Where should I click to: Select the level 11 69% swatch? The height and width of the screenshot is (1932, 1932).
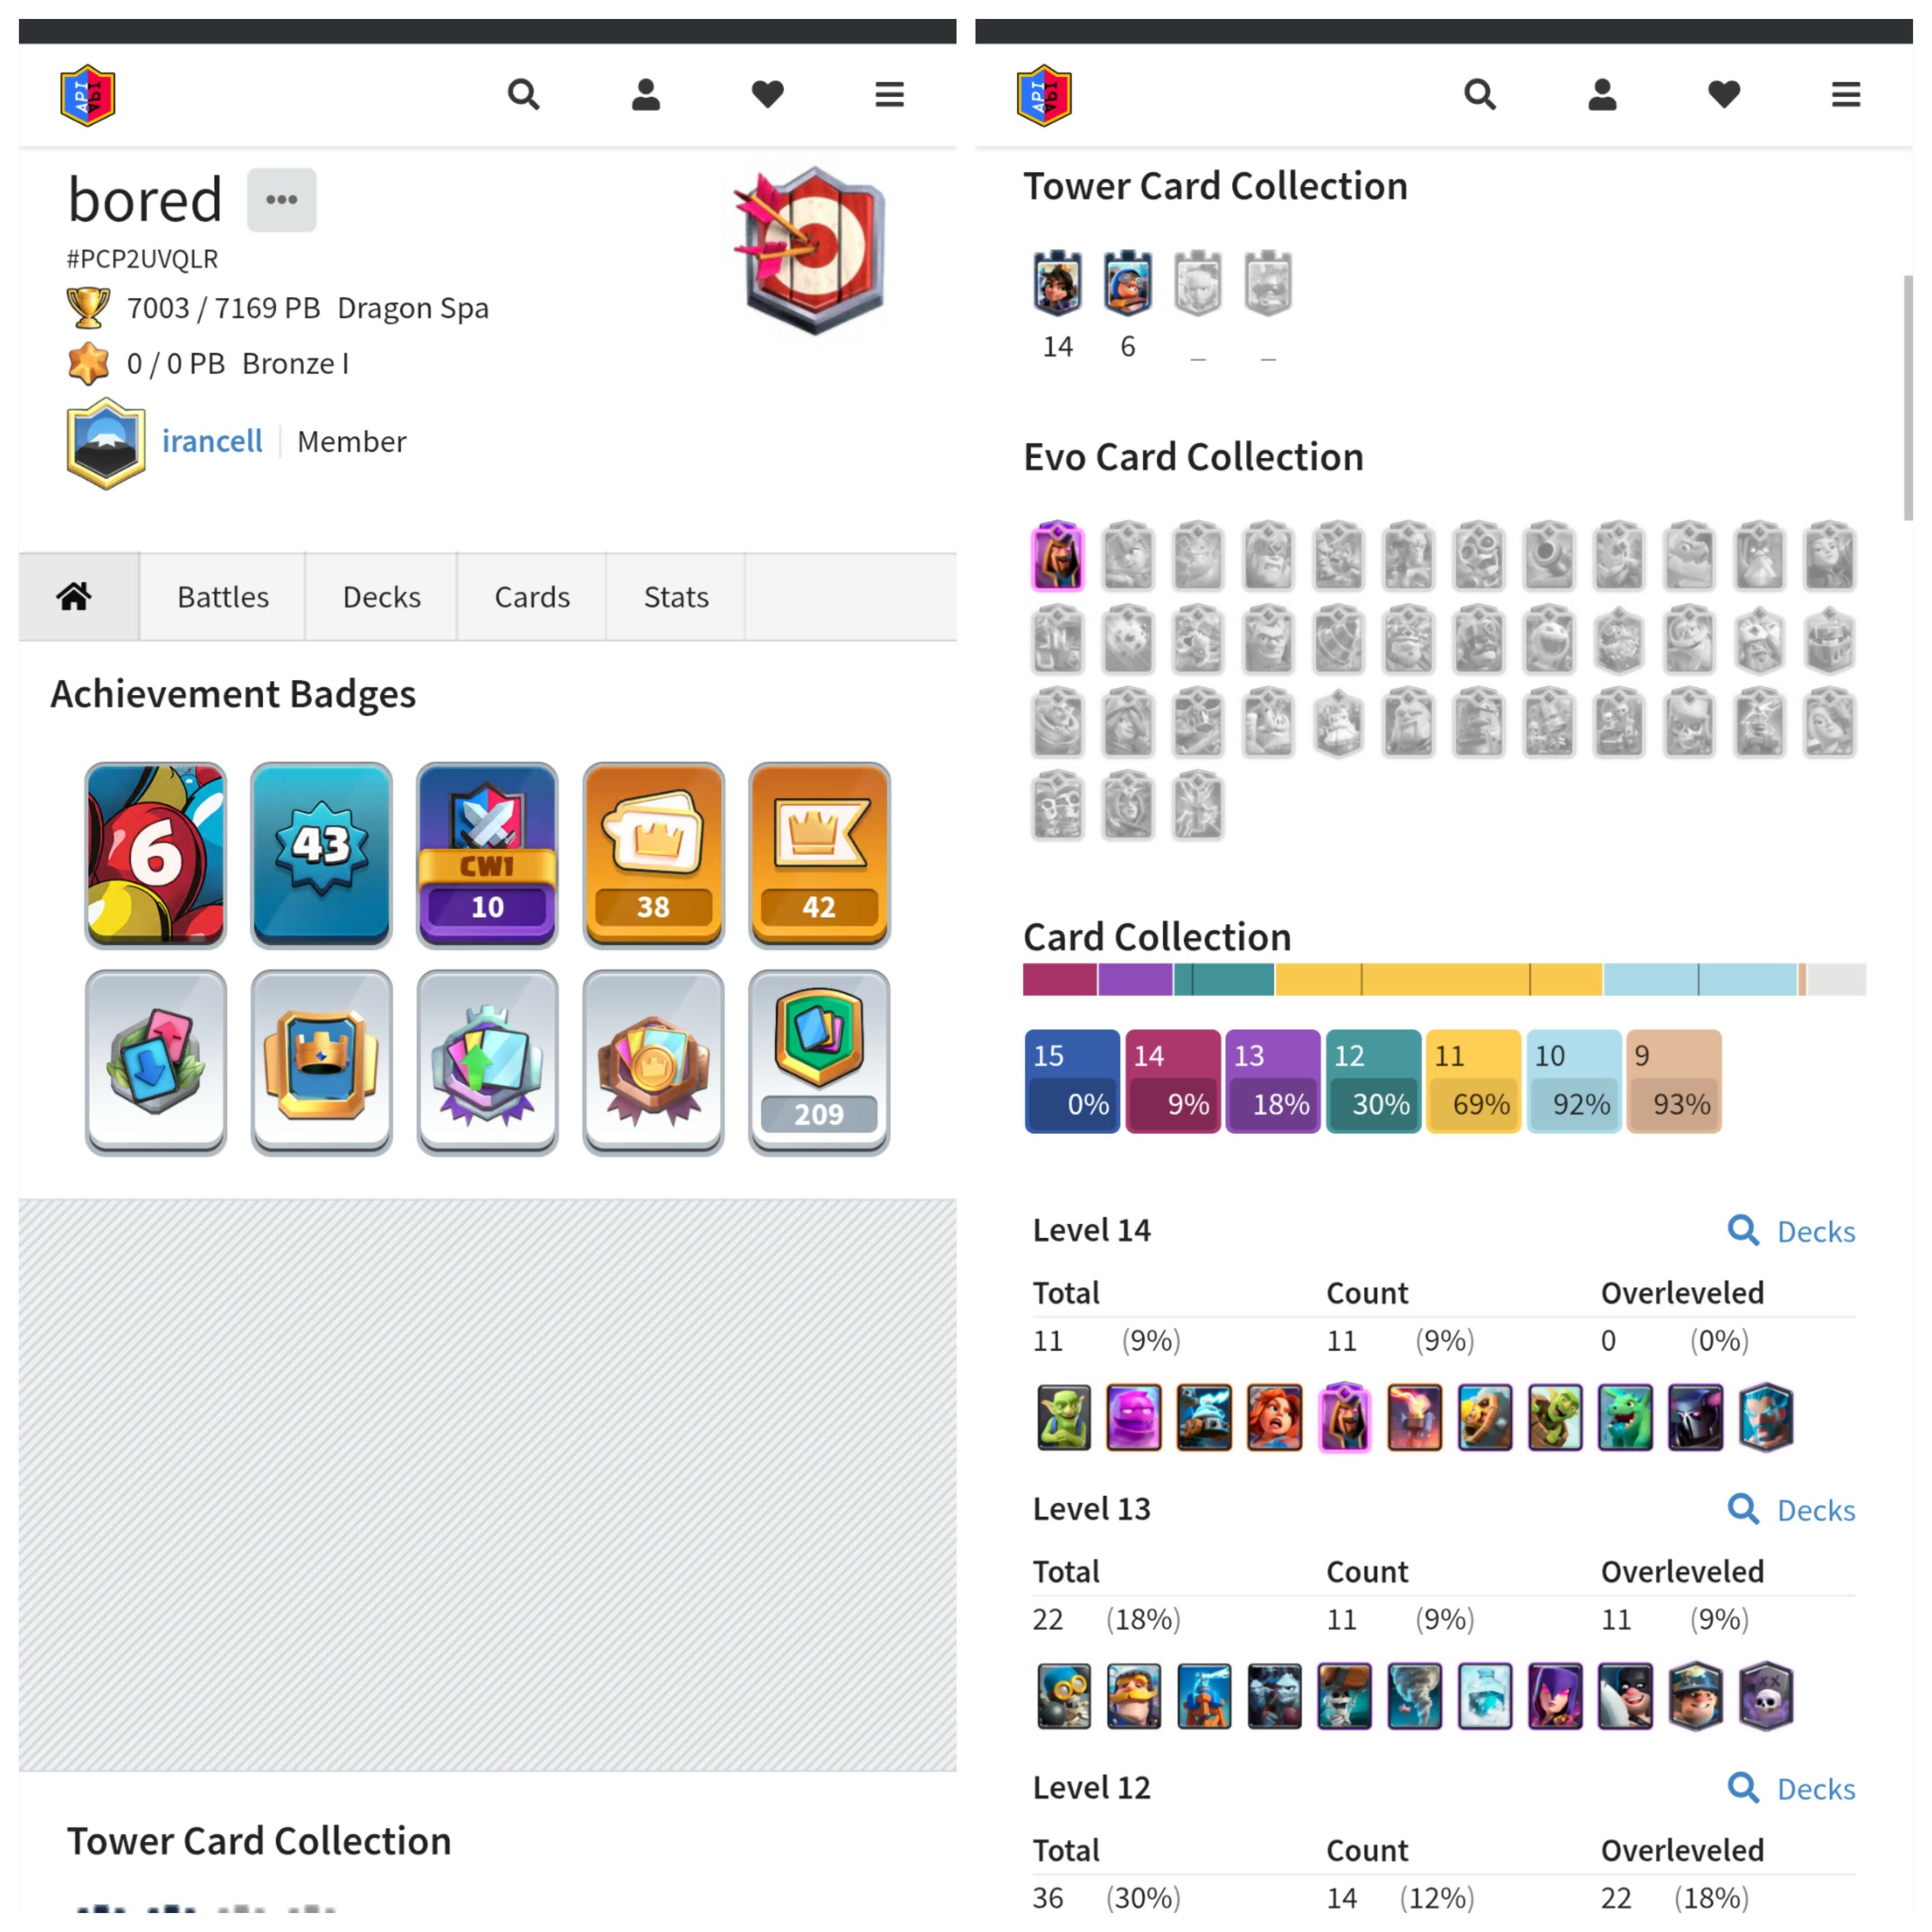coord(1473,1081)
